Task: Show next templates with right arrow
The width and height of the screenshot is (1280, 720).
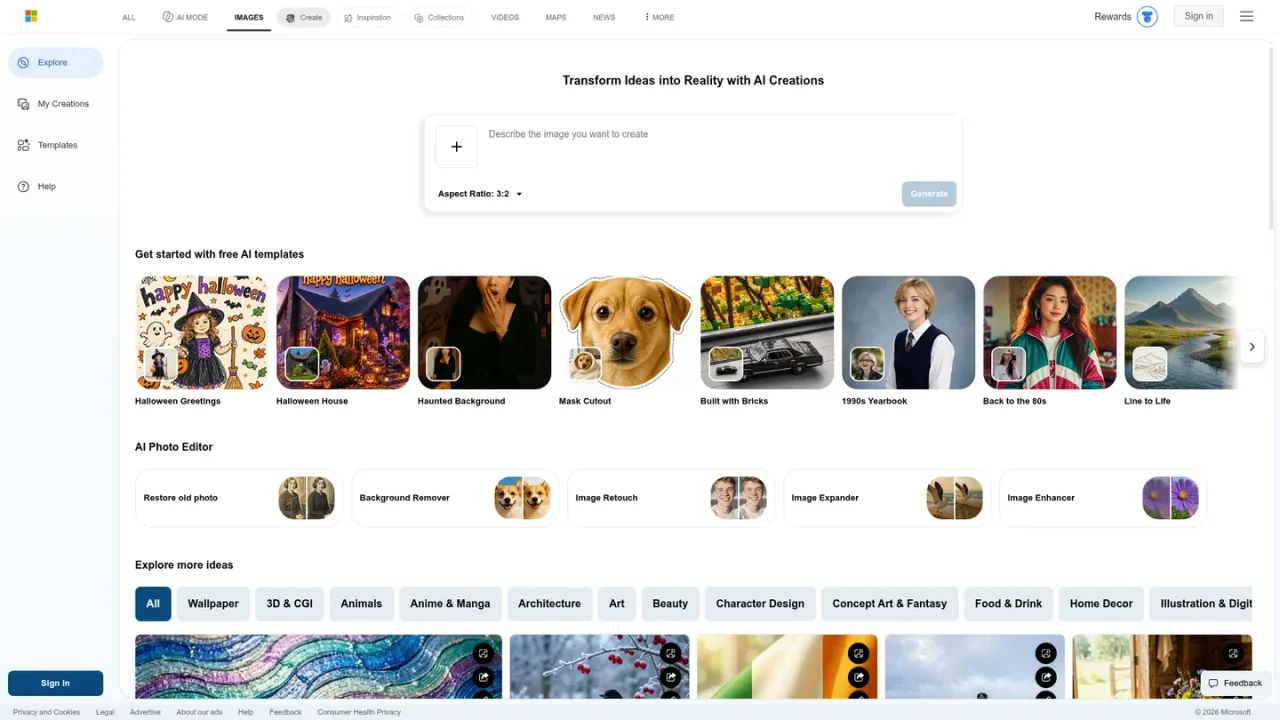Action: (x=1252, y=347)
